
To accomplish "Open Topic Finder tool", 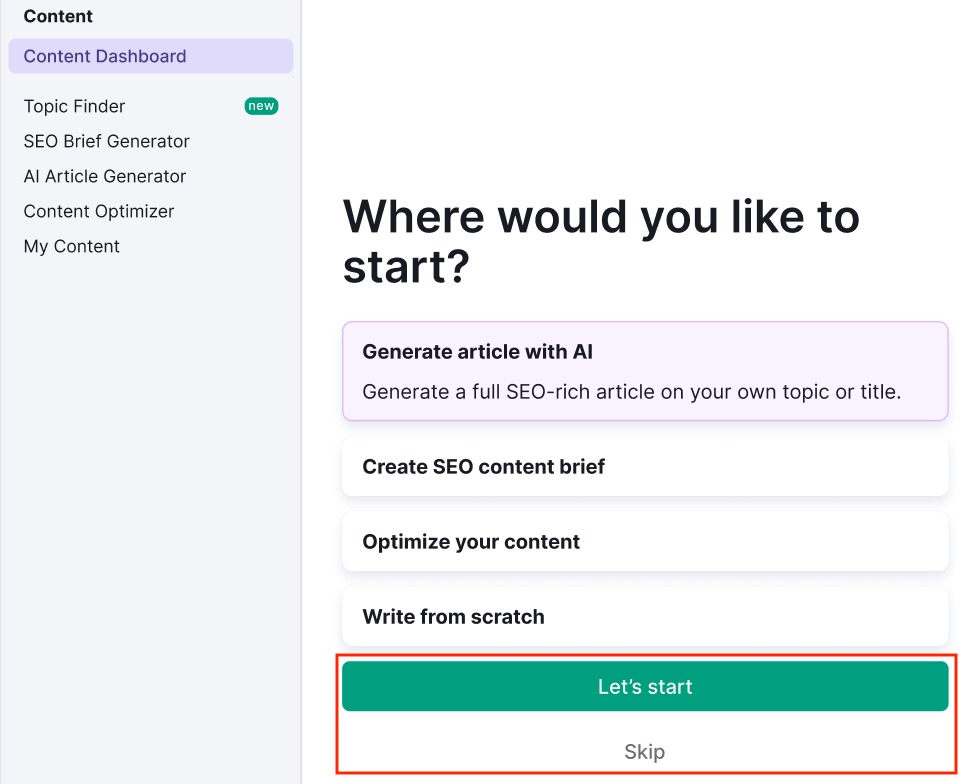I will click(x=75, y=106).
